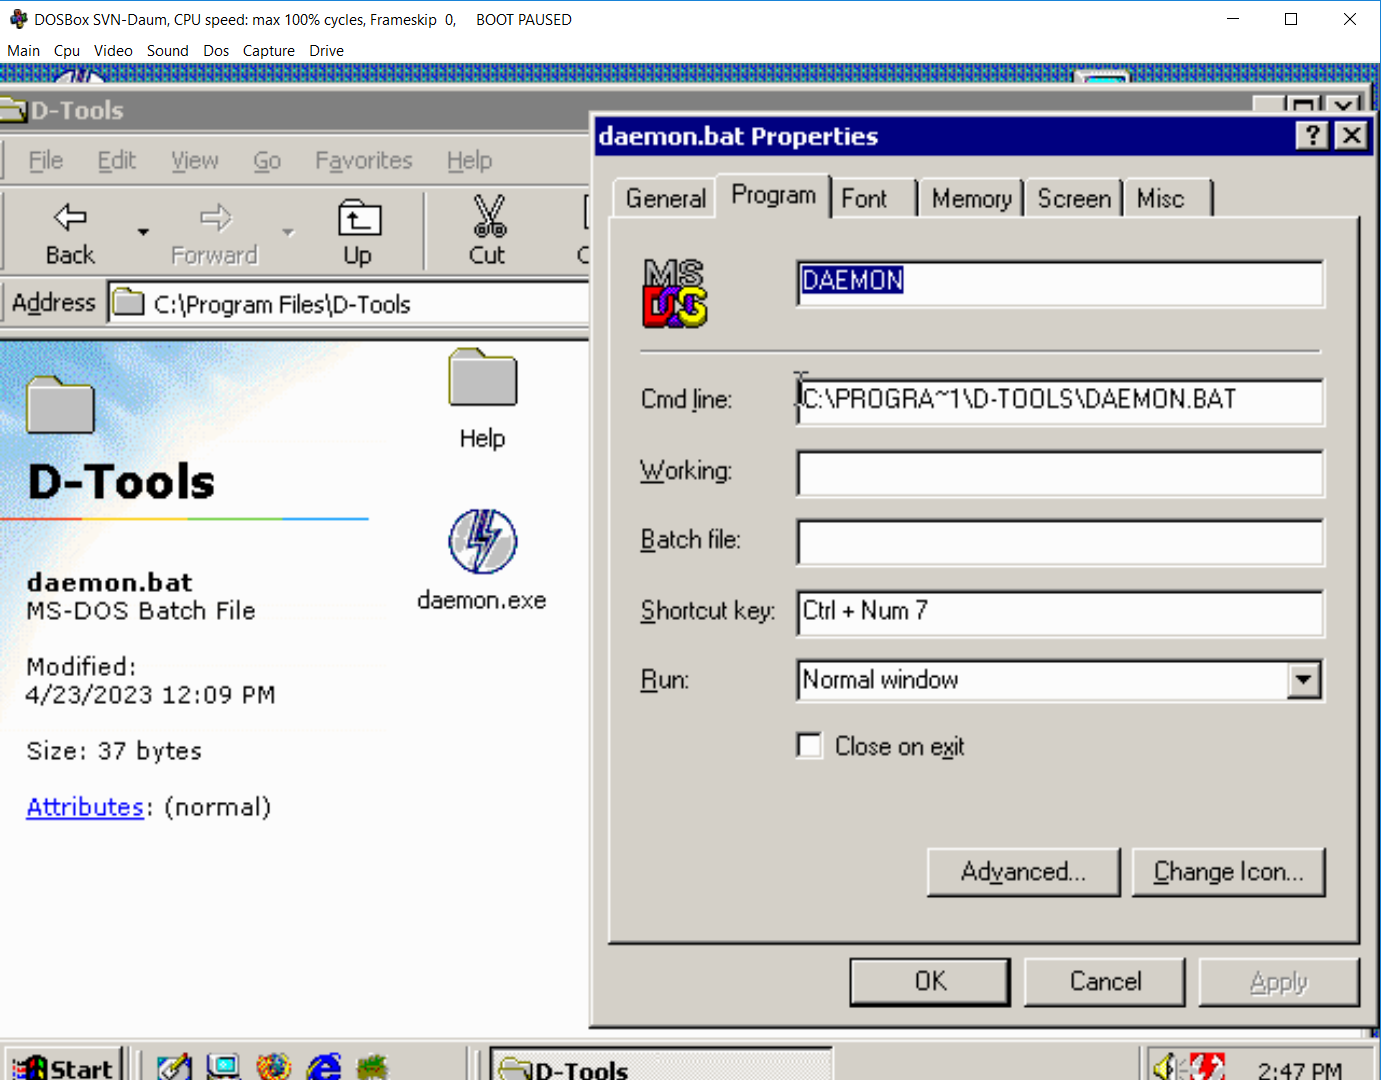
Task: Open the Attributes link
Action: pos(85,807)
